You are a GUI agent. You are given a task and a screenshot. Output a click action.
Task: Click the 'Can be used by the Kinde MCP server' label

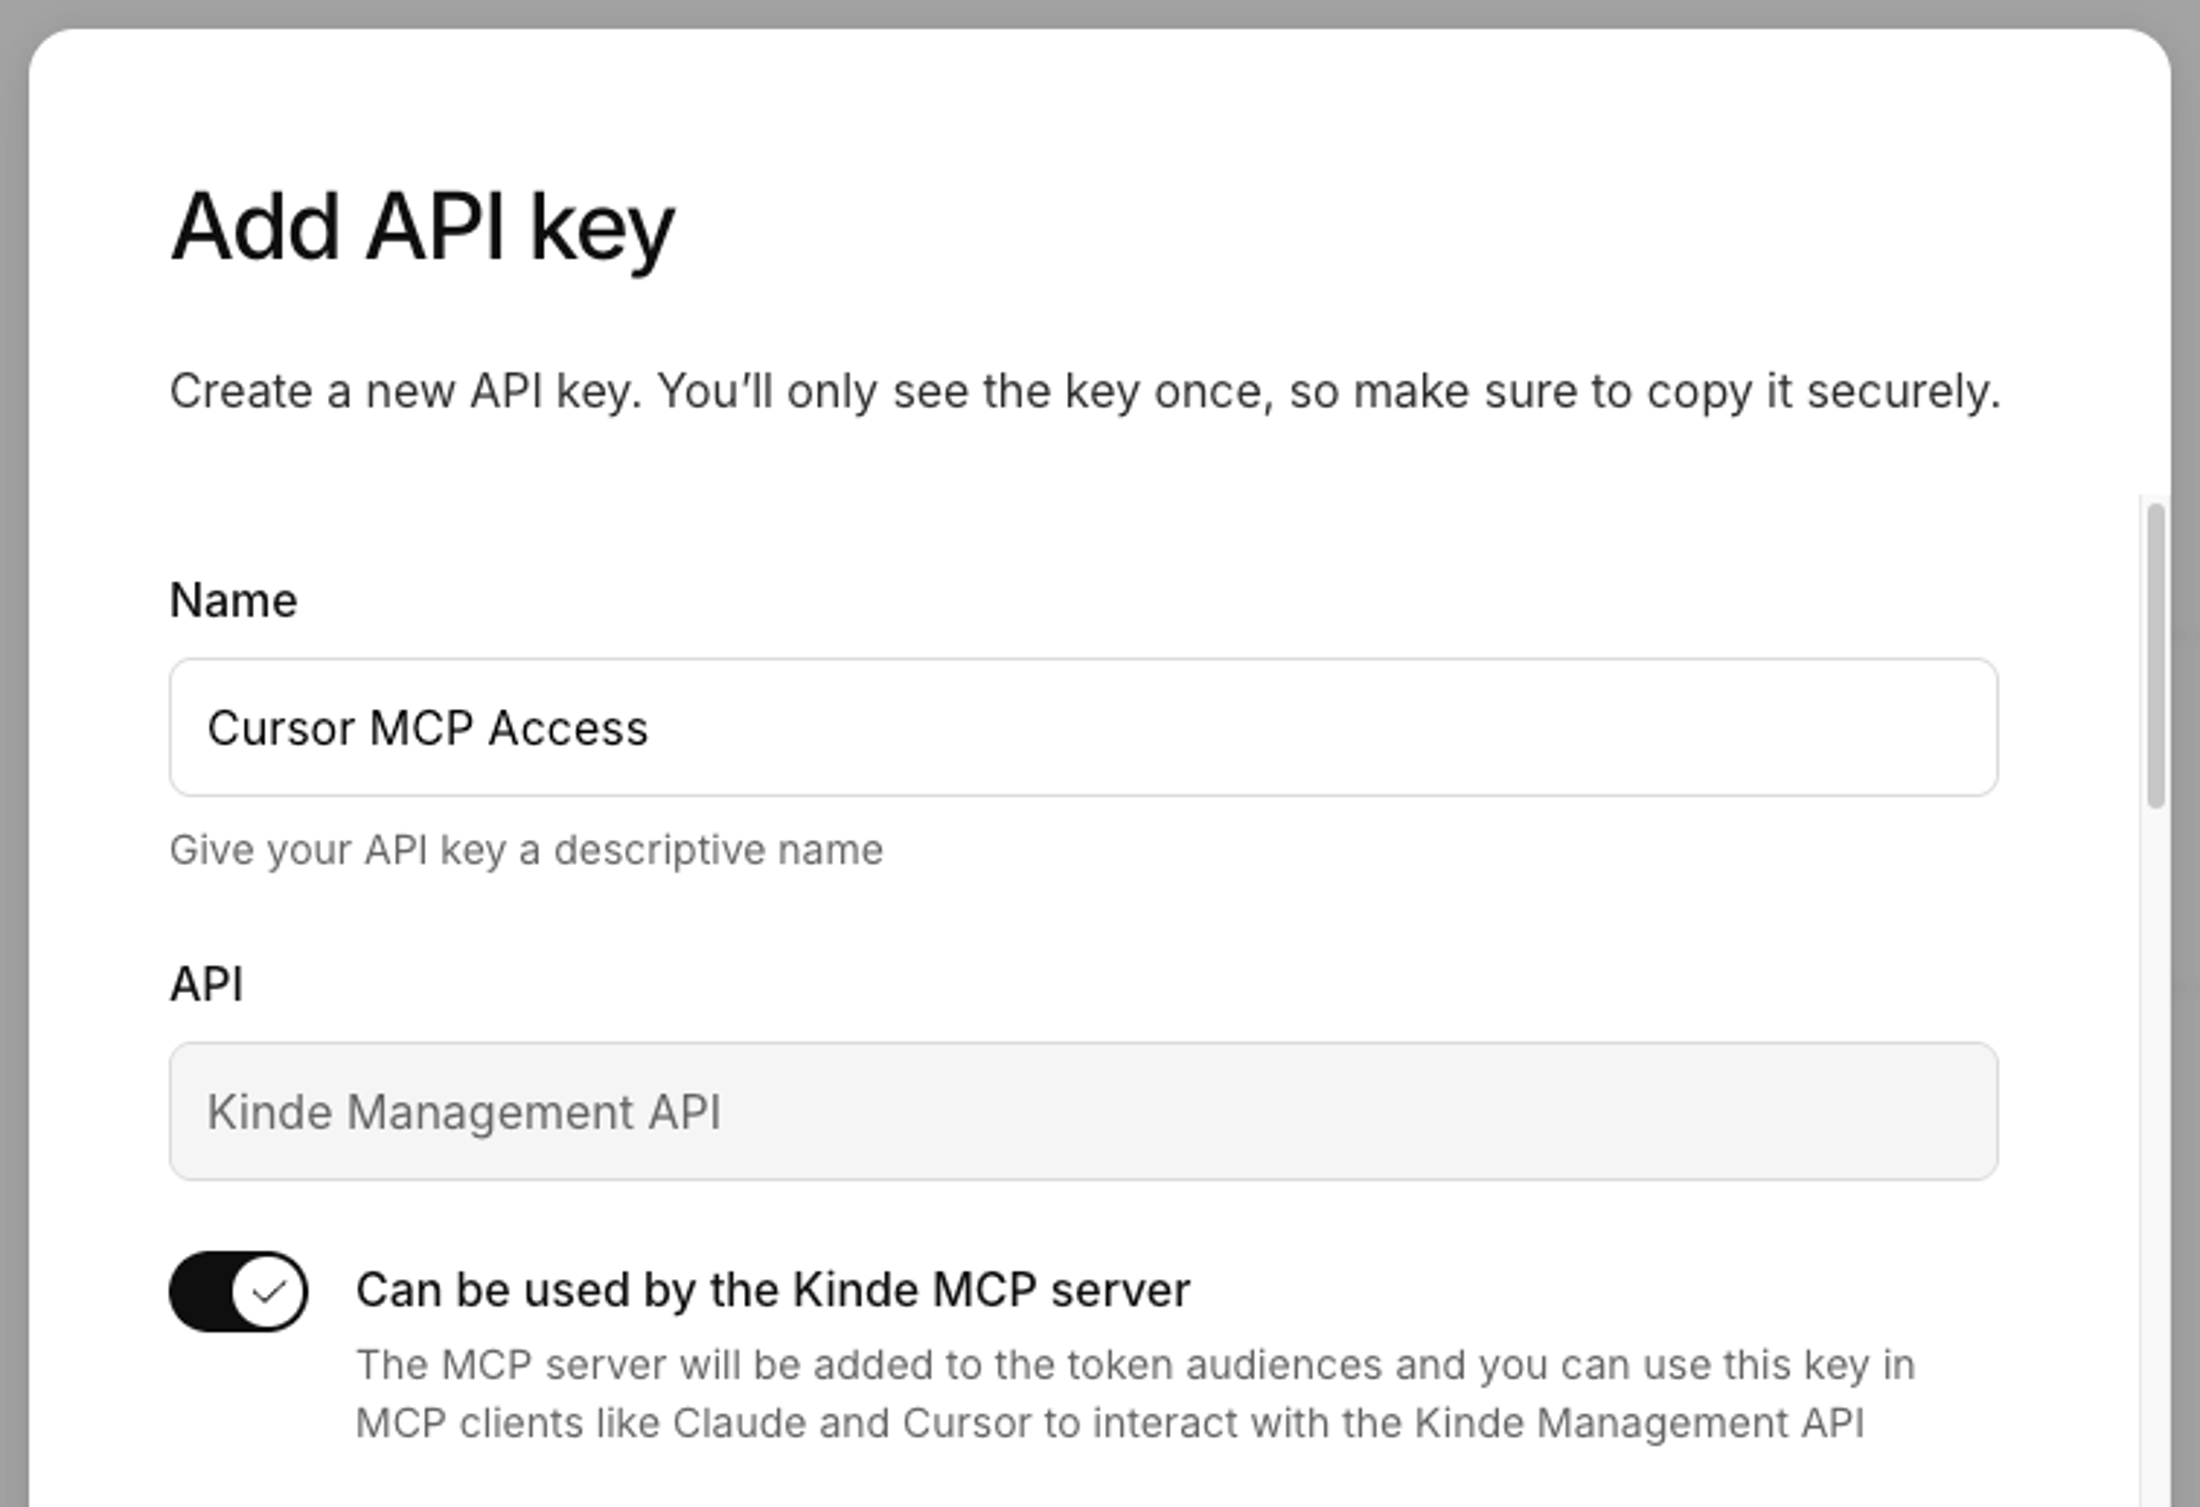(x=775, y=1289)
